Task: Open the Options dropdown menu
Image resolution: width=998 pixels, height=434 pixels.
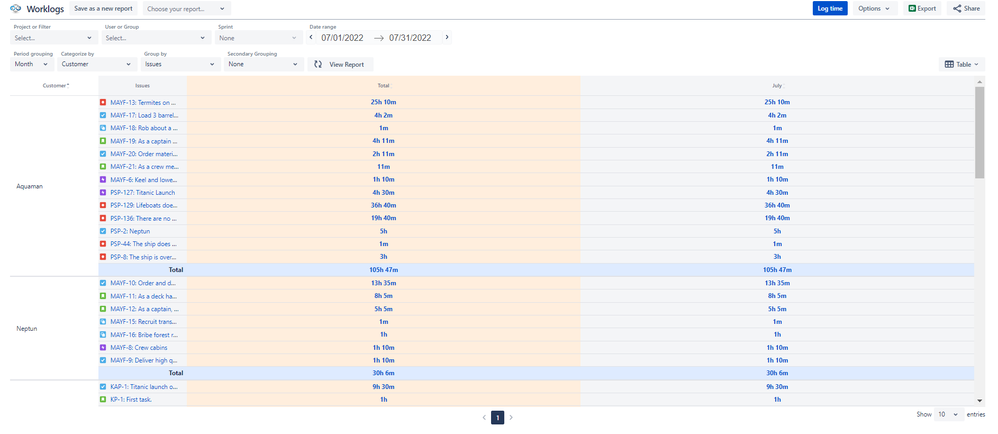Action: tap(873, 9)
